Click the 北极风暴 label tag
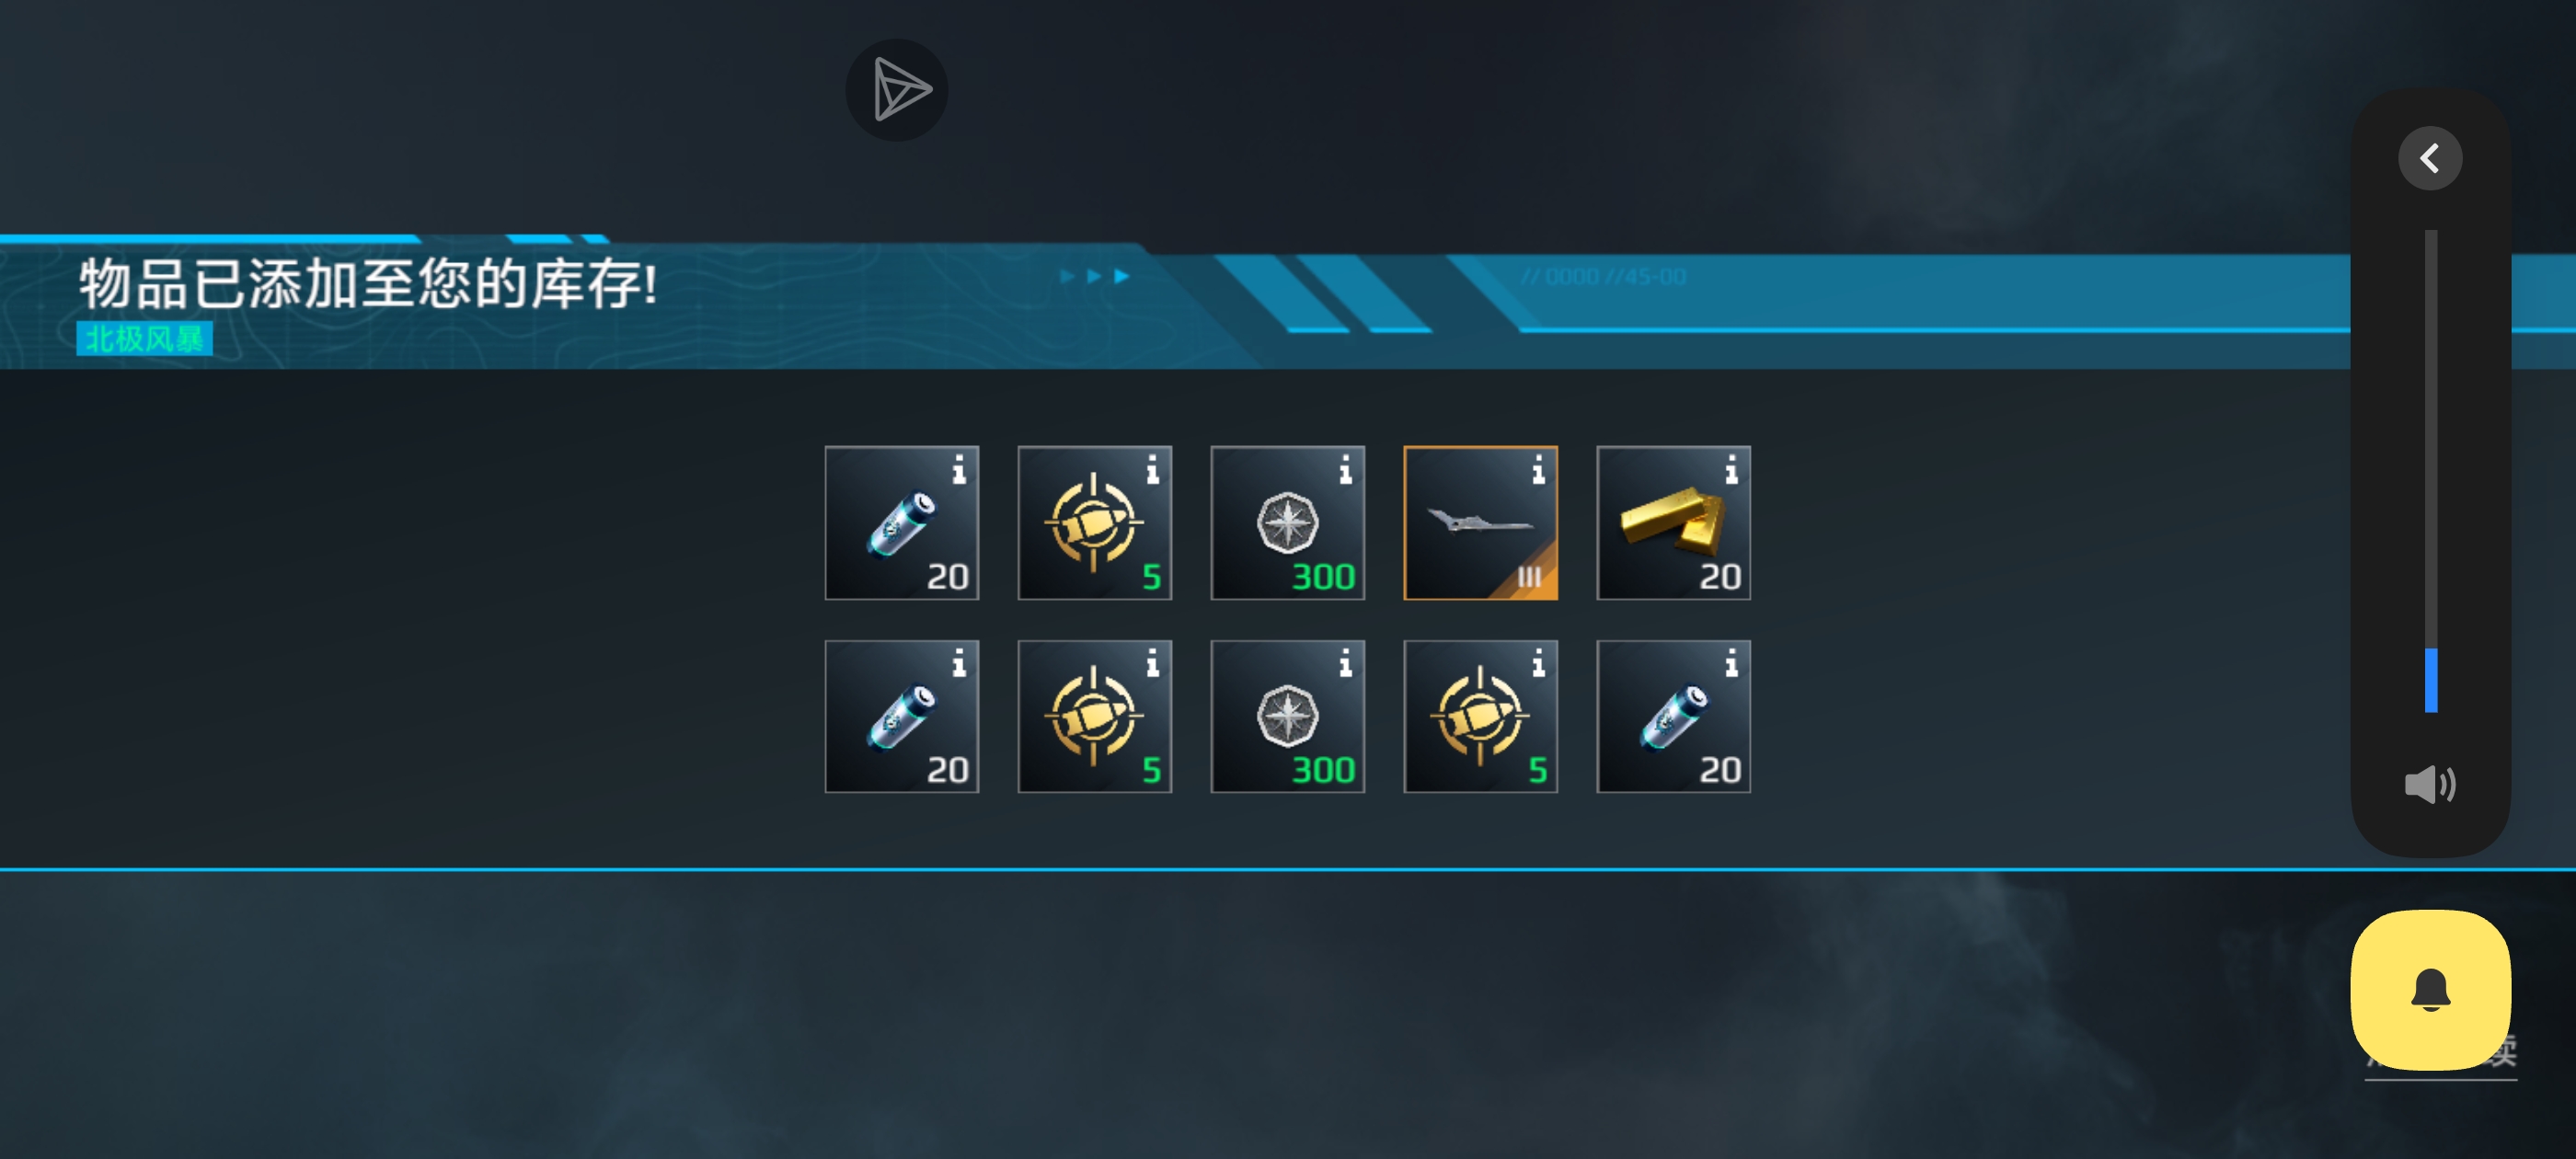2576x1159 pixels. 144,339
